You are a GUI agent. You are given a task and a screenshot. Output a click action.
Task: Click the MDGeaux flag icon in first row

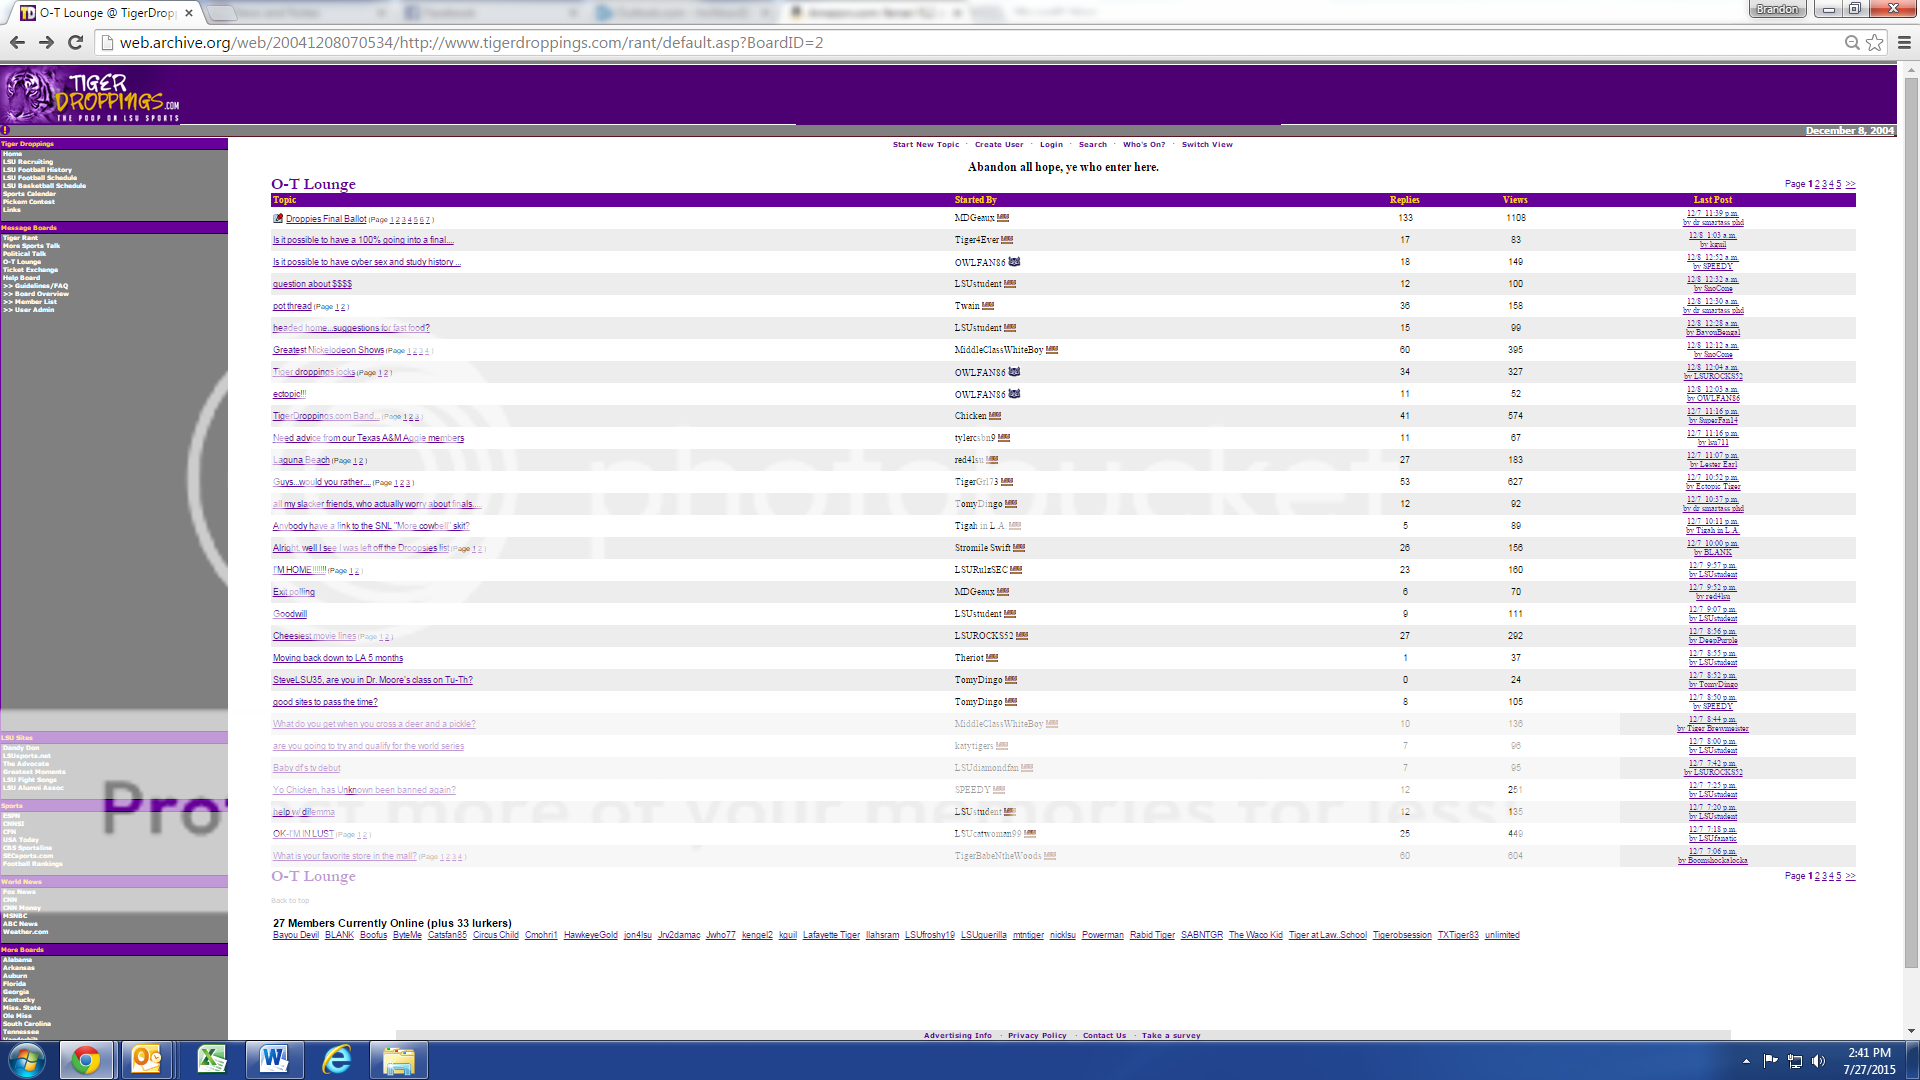(1003, 218)
